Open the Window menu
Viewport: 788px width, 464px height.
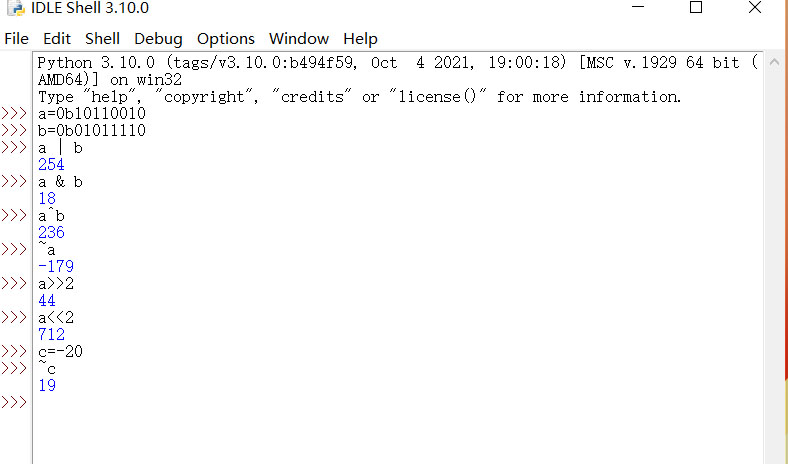tap(299, 39)
